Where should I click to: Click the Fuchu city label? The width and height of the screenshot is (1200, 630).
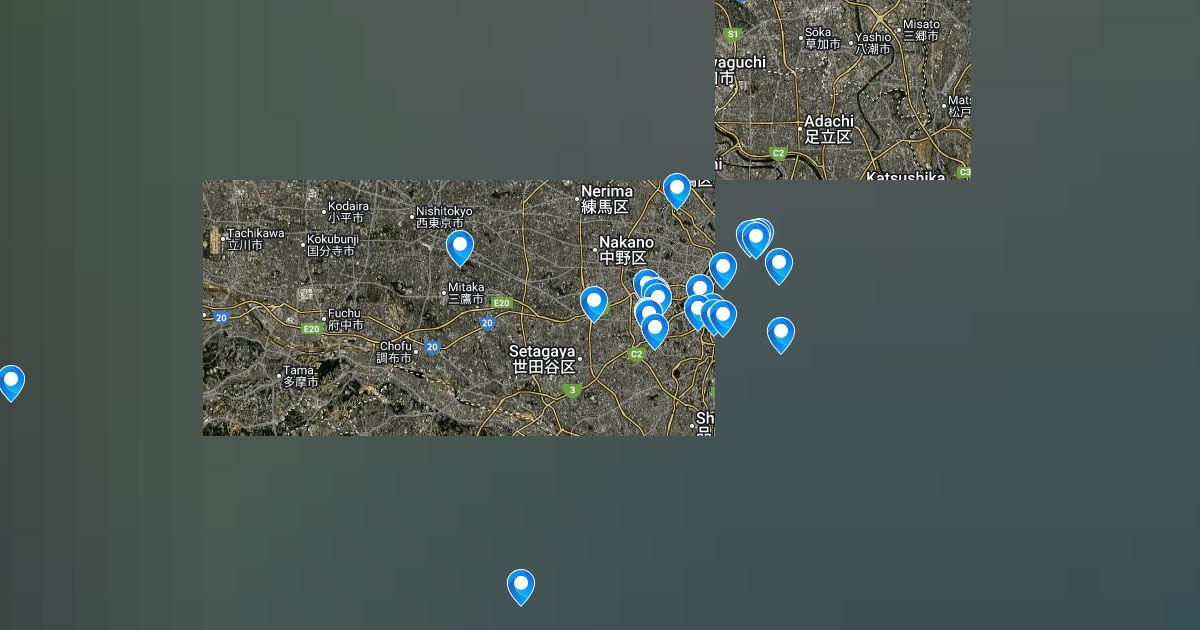click(x=345, y=319)
